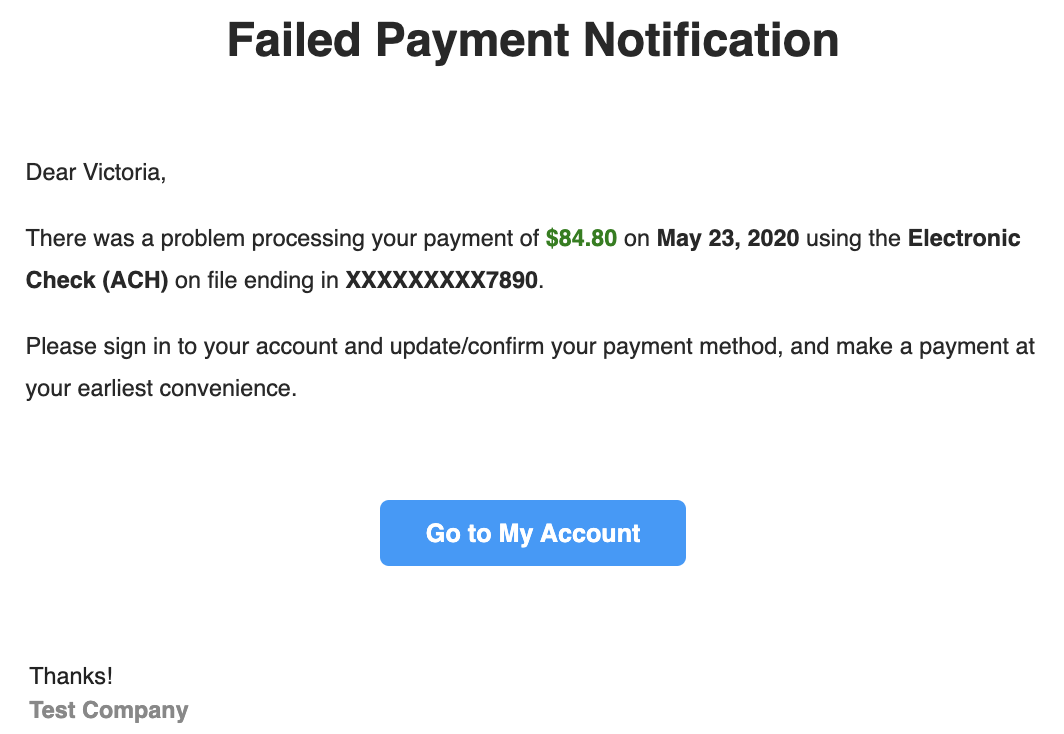
Task: Click the bold "Electronic" text
Action: tap(964, 239)
